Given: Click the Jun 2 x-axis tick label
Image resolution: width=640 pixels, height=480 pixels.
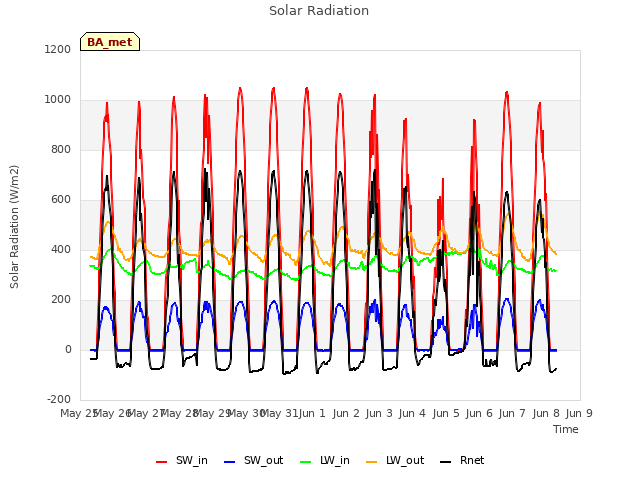Looking at the screenshot, I should click(346, 413).
